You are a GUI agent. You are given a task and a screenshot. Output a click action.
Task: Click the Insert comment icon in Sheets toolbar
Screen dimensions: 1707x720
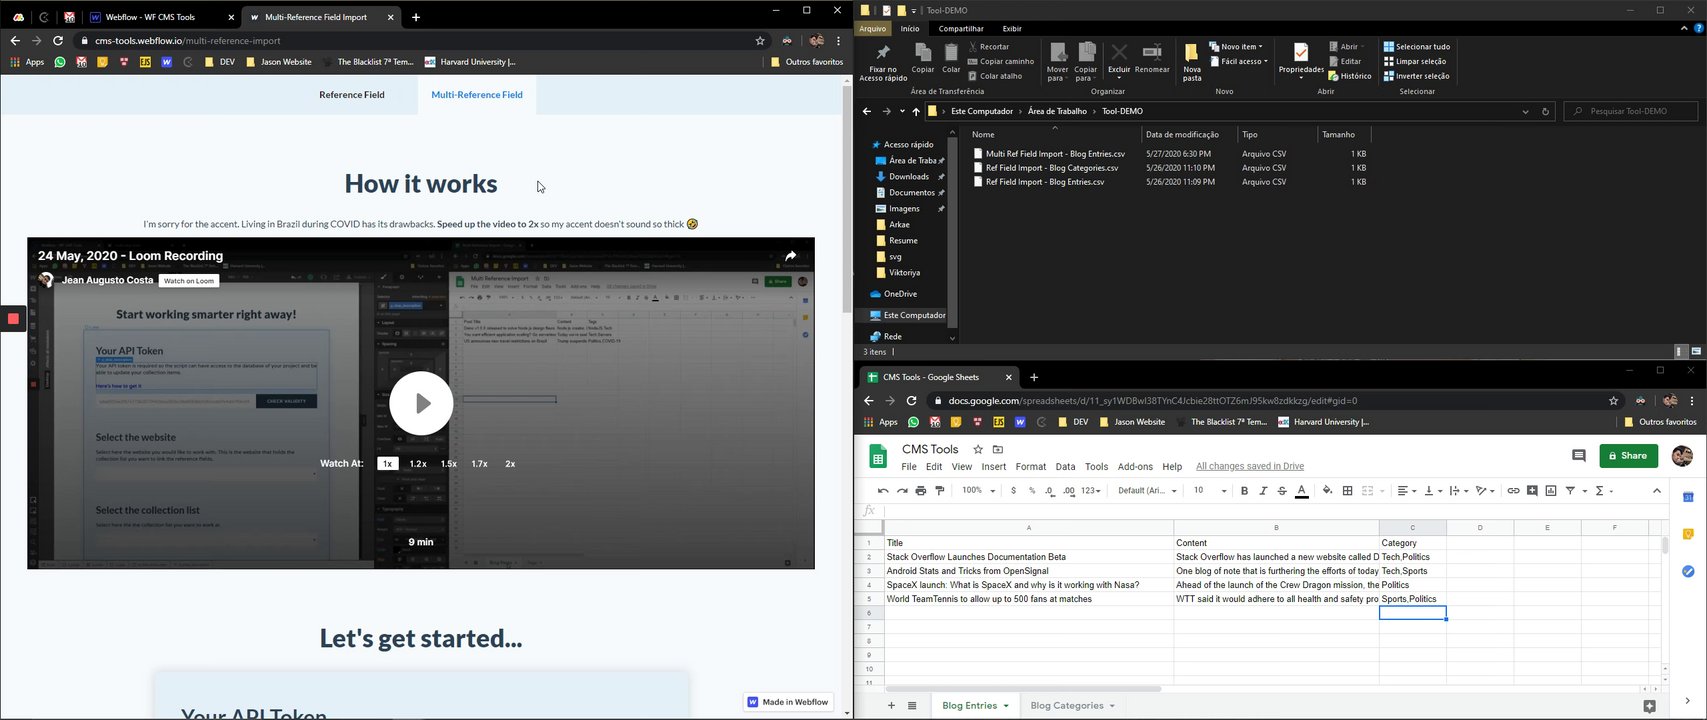(x=1532, y=491)
